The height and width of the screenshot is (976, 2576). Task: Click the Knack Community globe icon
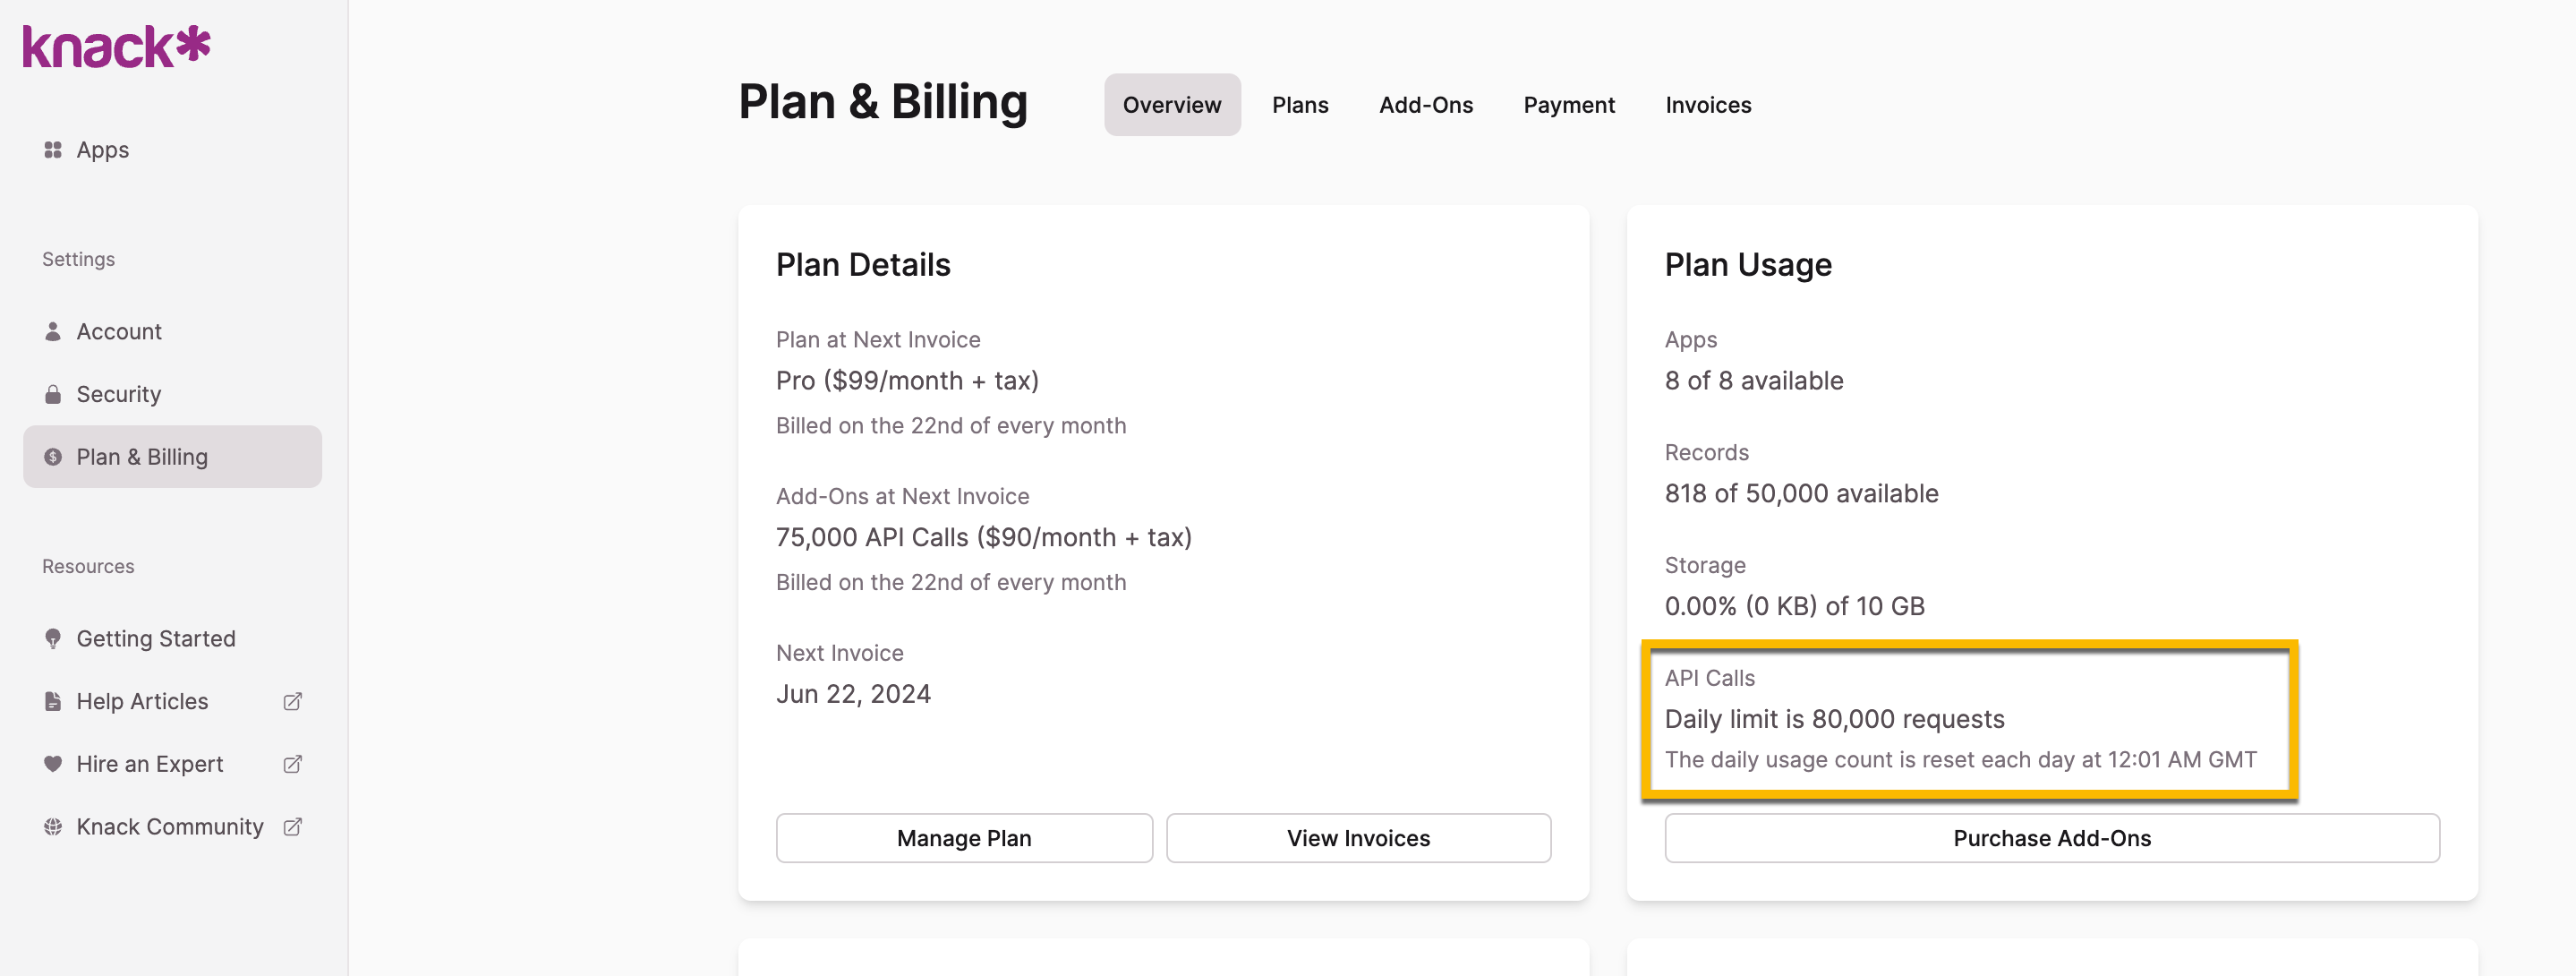(53, 827)
